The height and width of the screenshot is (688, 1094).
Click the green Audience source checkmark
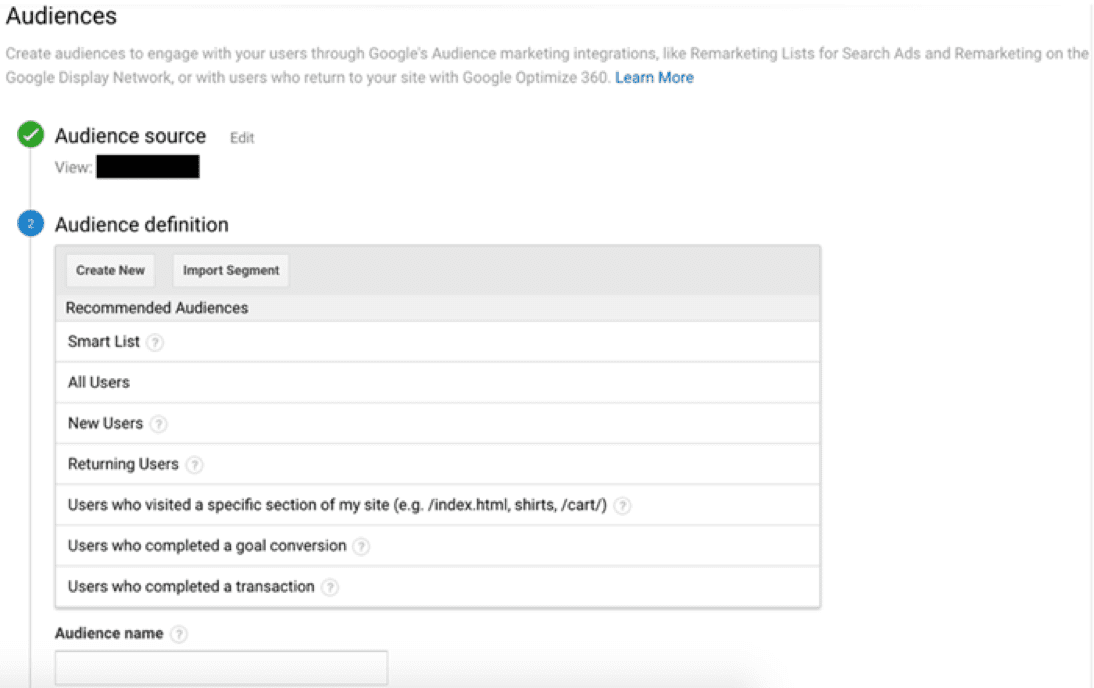[30, 136]
